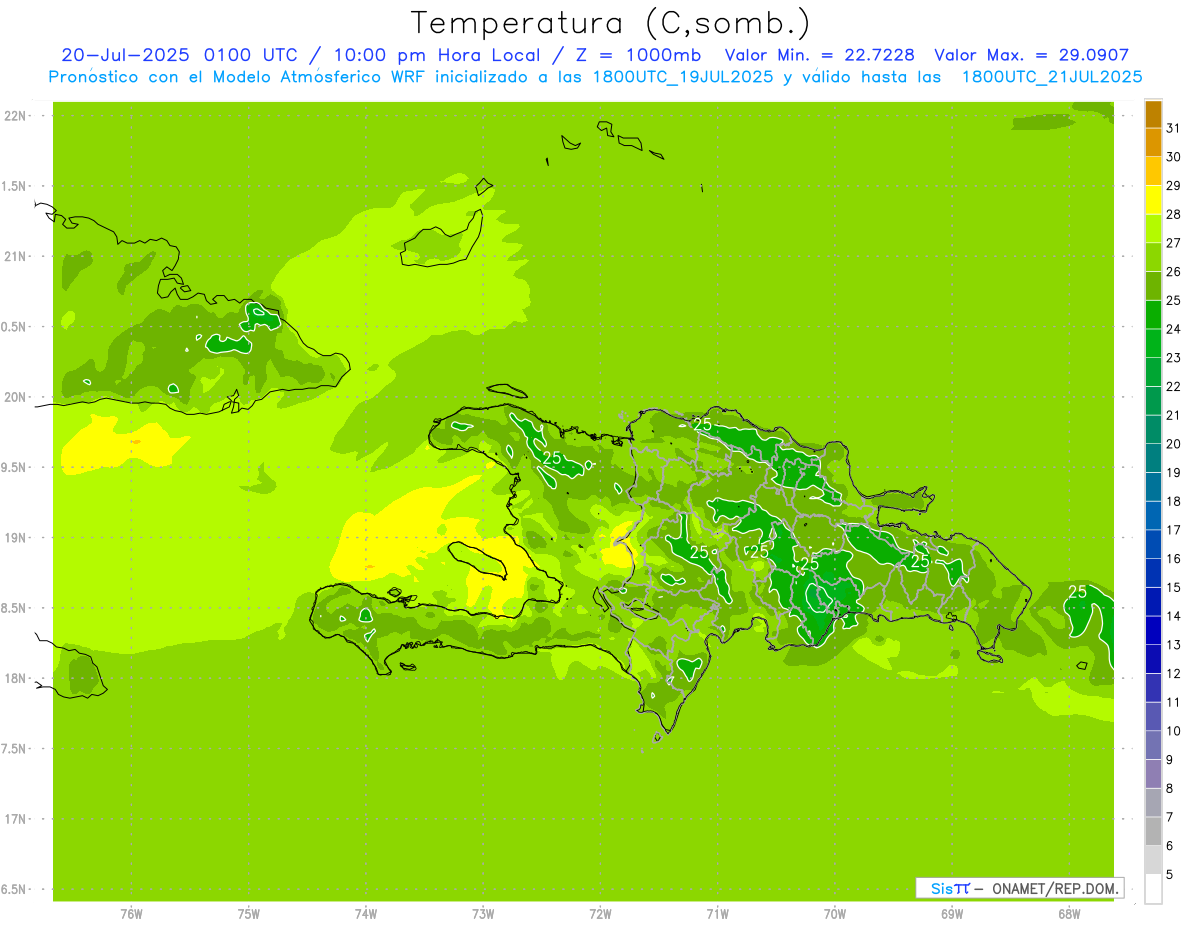Pick the 24–25 green colorbar swatch
1200x927 pixels.
[1153, 314]
